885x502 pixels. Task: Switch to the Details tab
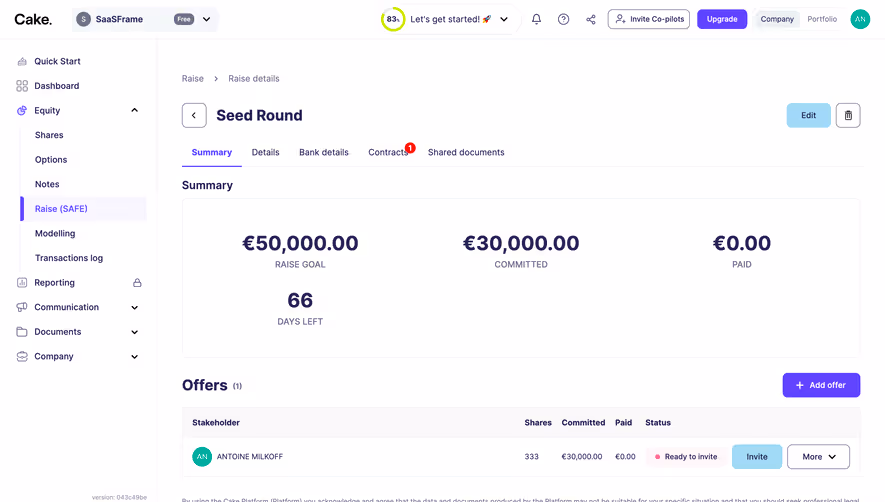[x=265, y=152]
